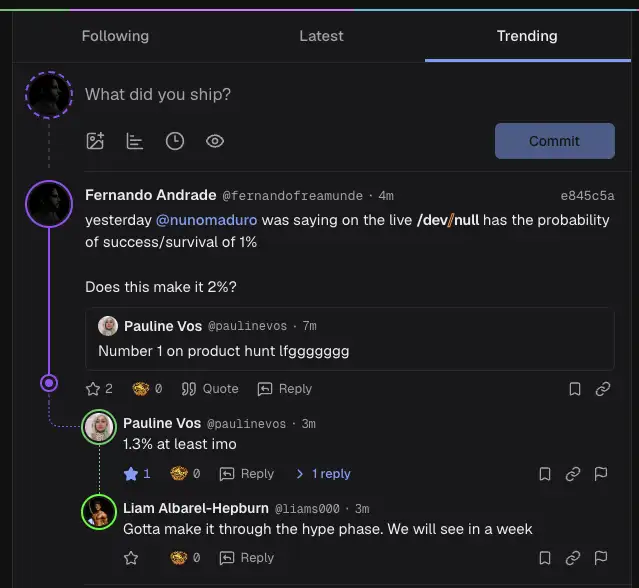This screenshot has height=588, width=639.
Task: Copy link to Liam's hype phase reply
Action: 573,558
